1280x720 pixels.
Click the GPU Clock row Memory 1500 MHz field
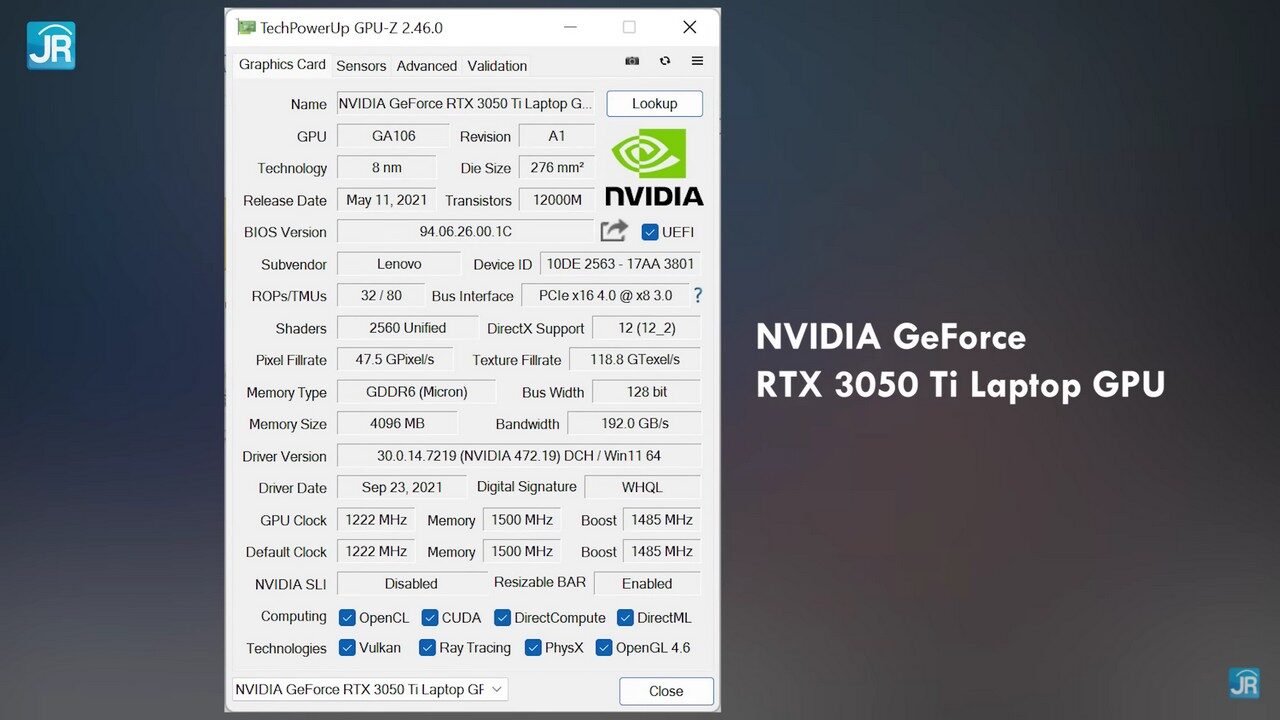pos(522,520)
